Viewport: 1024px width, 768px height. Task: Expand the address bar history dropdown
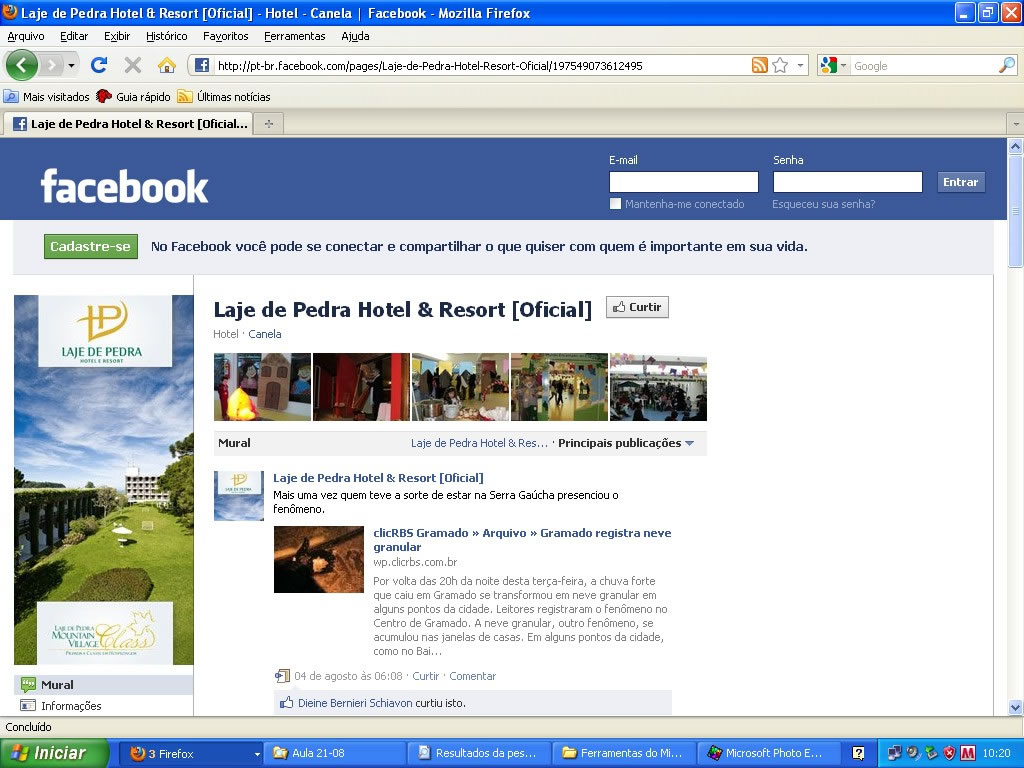point(800,65)
